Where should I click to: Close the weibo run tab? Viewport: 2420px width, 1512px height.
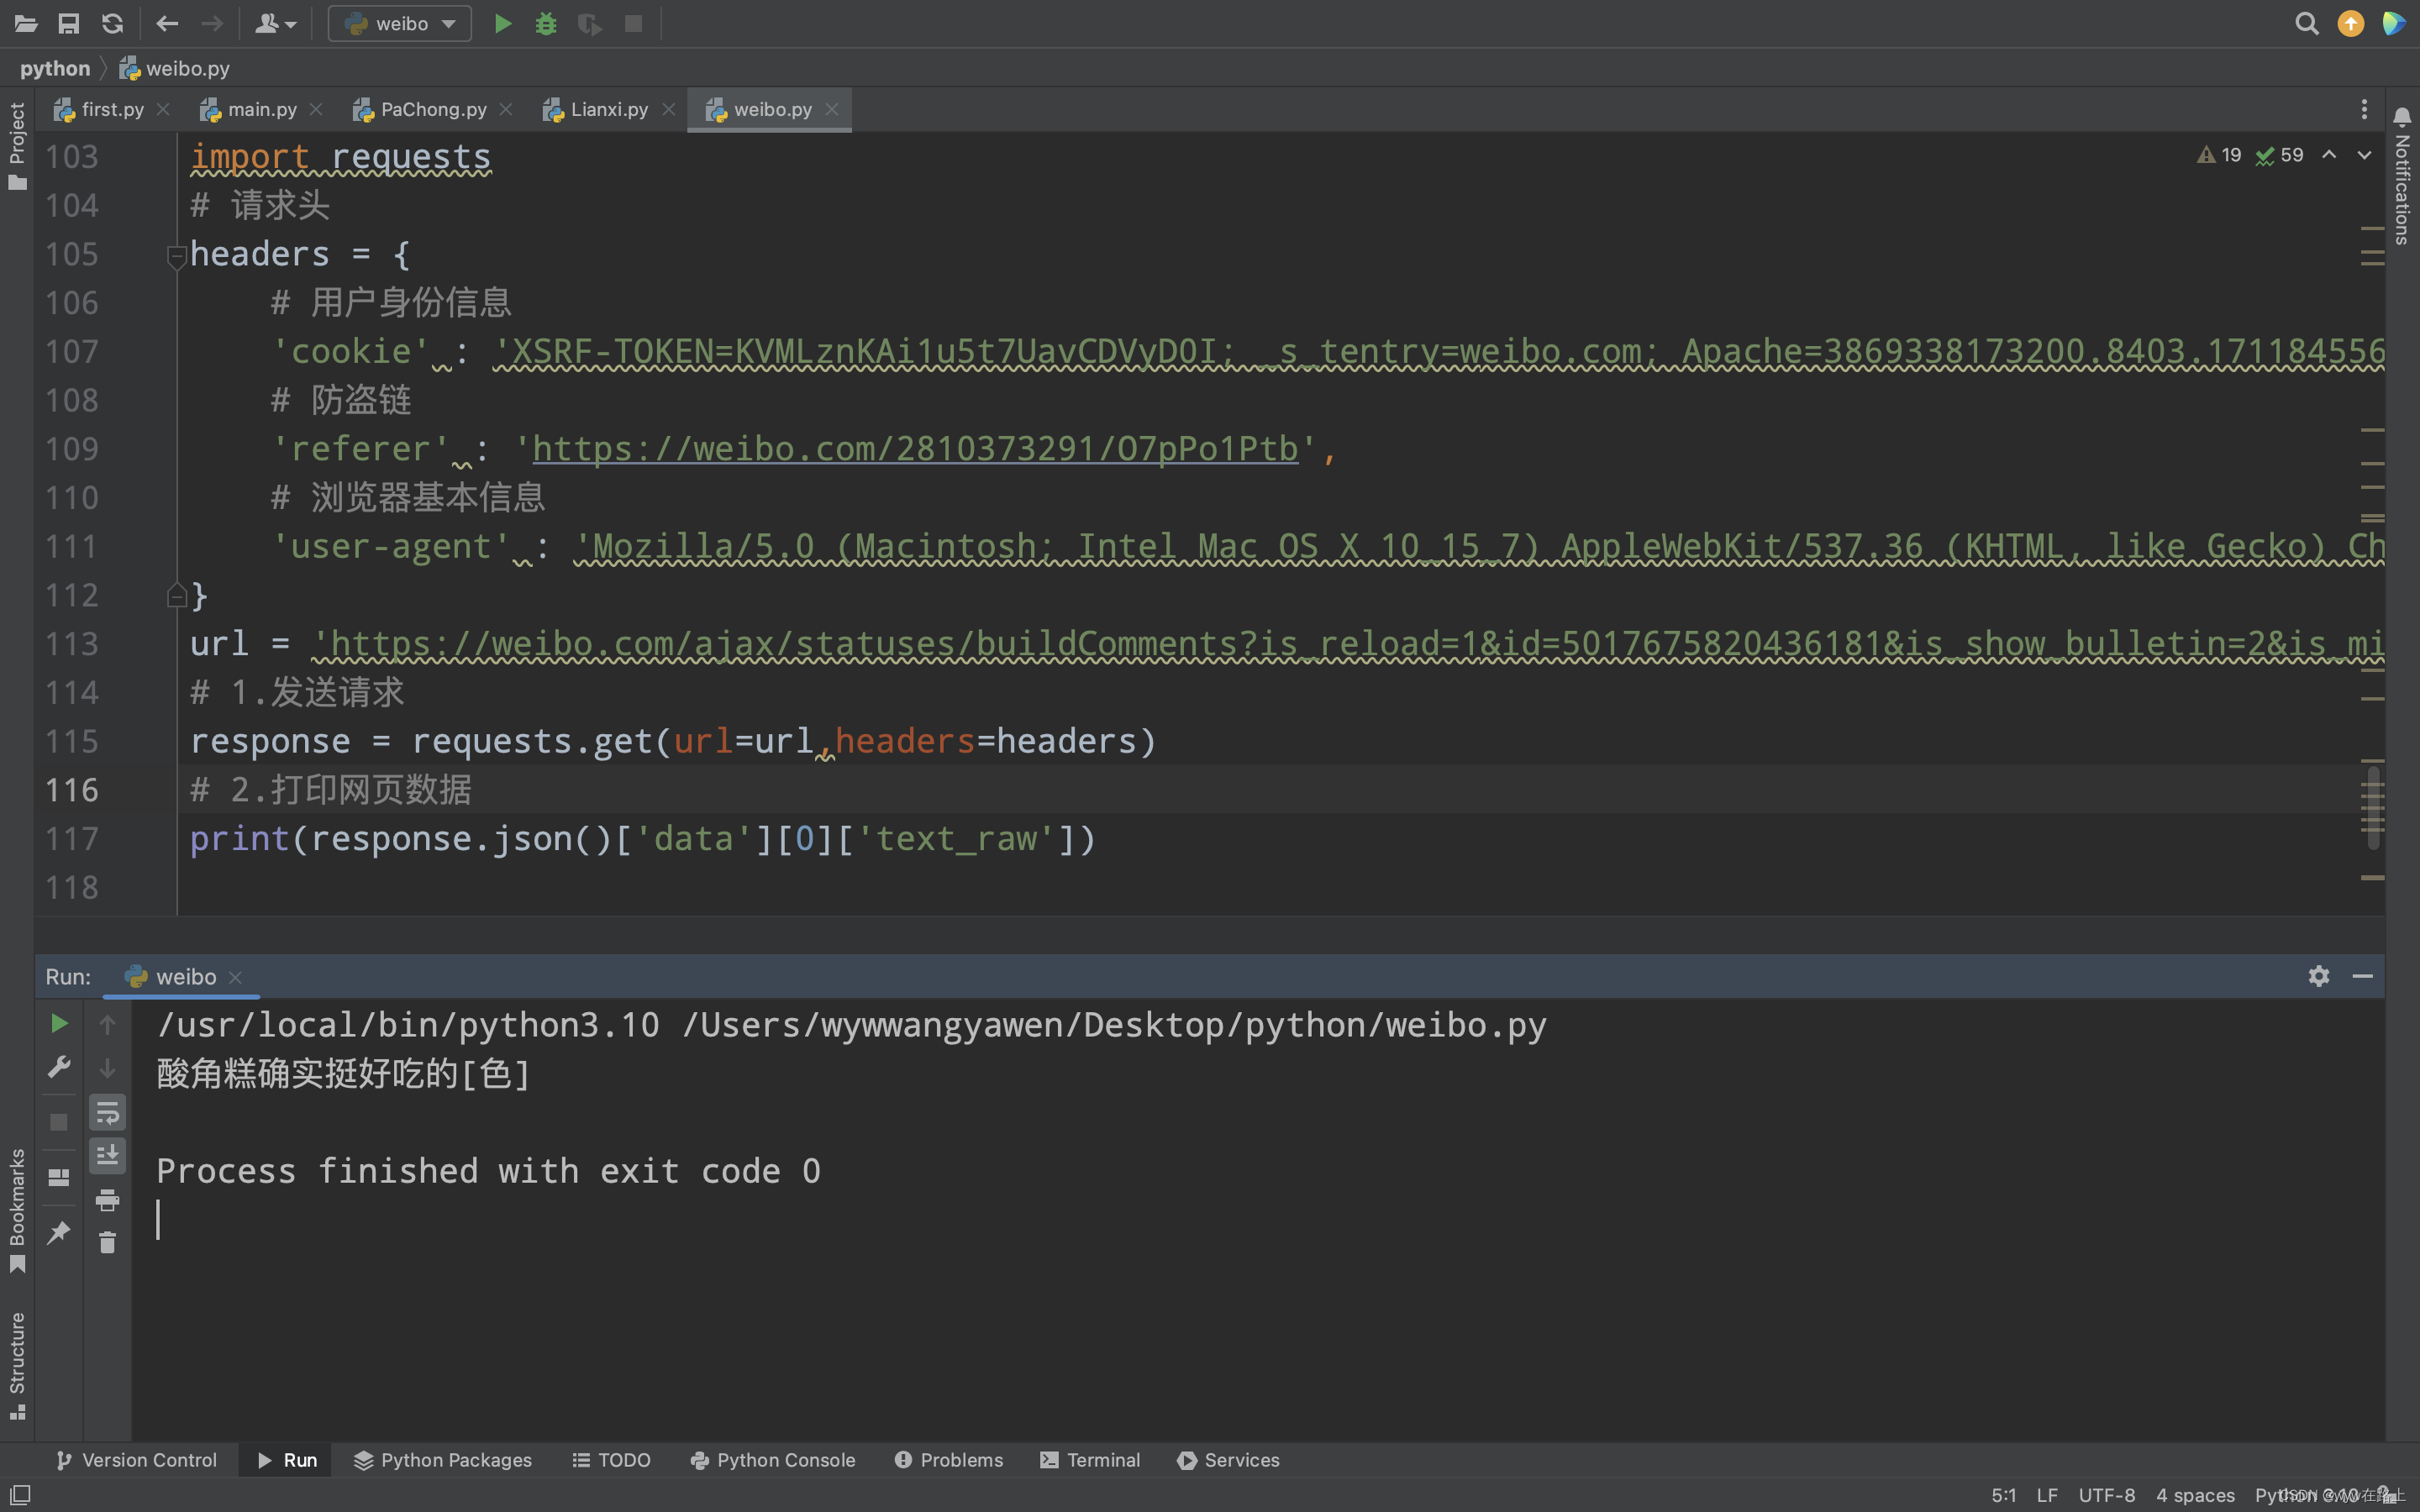click(235, 977)
